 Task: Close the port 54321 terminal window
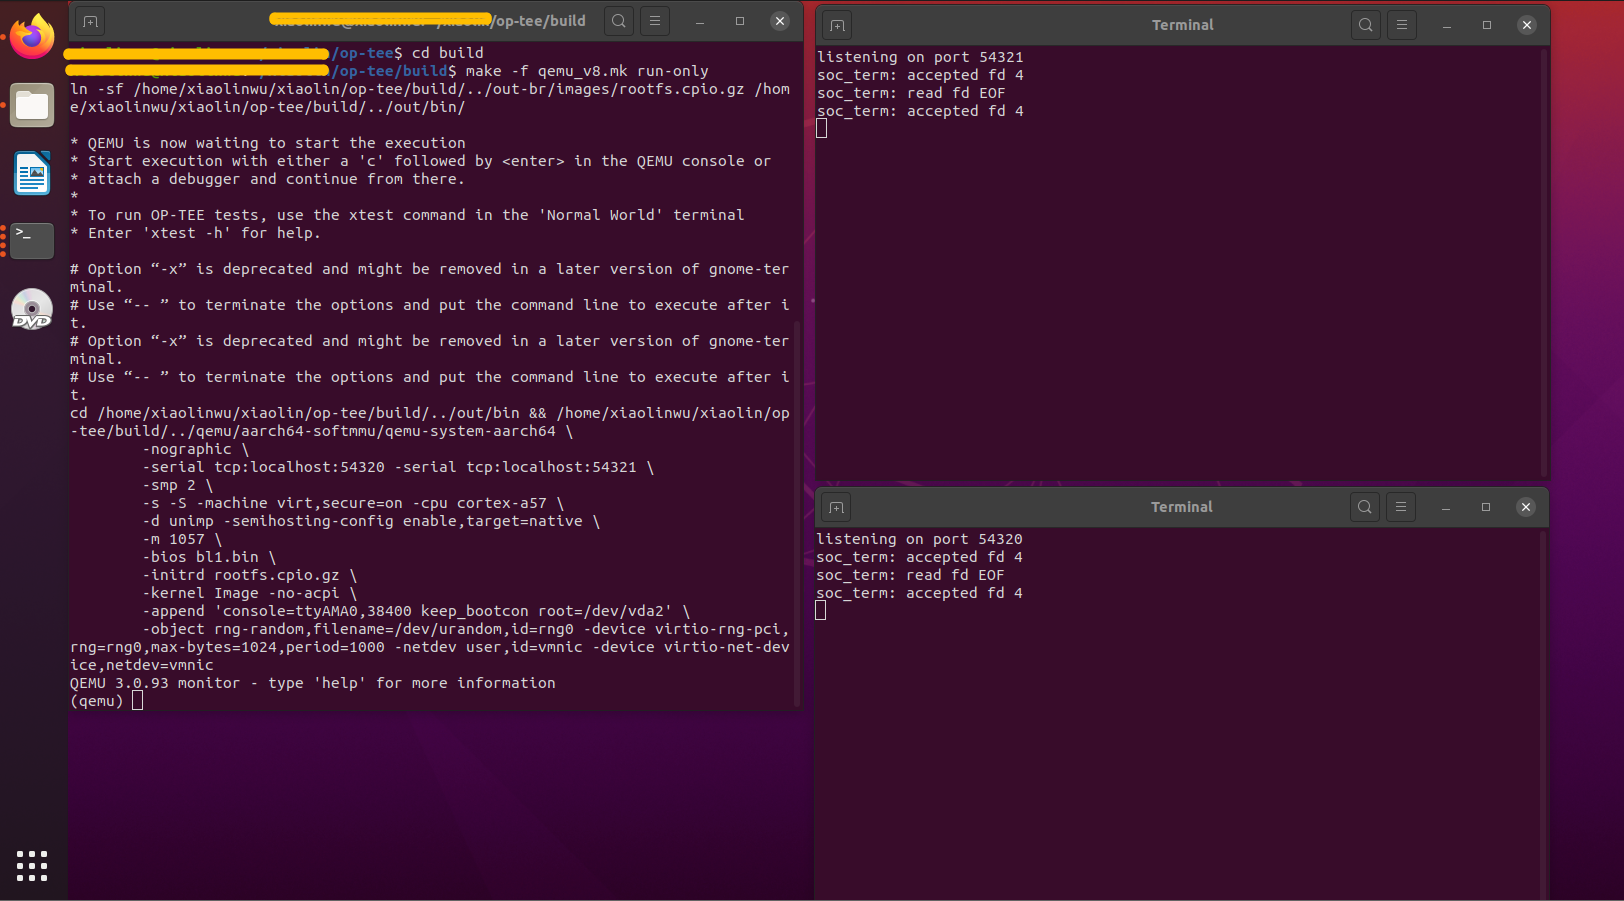pyautogui.click(x=1527, y=25)
